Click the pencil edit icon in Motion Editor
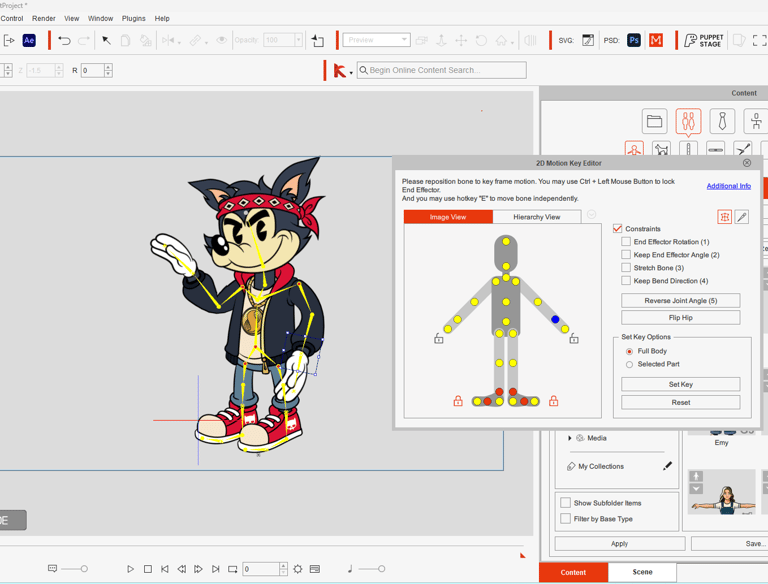 tap(742, 217)
